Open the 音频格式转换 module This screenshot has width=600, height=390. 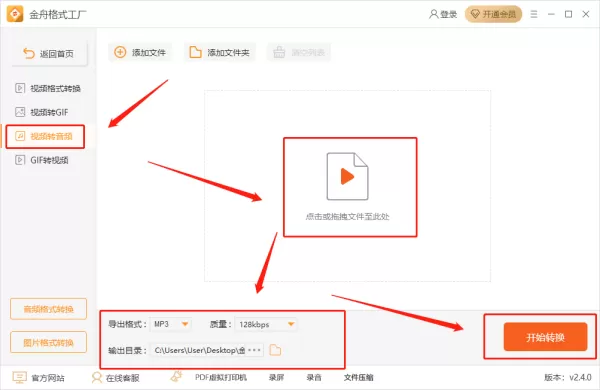[x=49, y=309]
